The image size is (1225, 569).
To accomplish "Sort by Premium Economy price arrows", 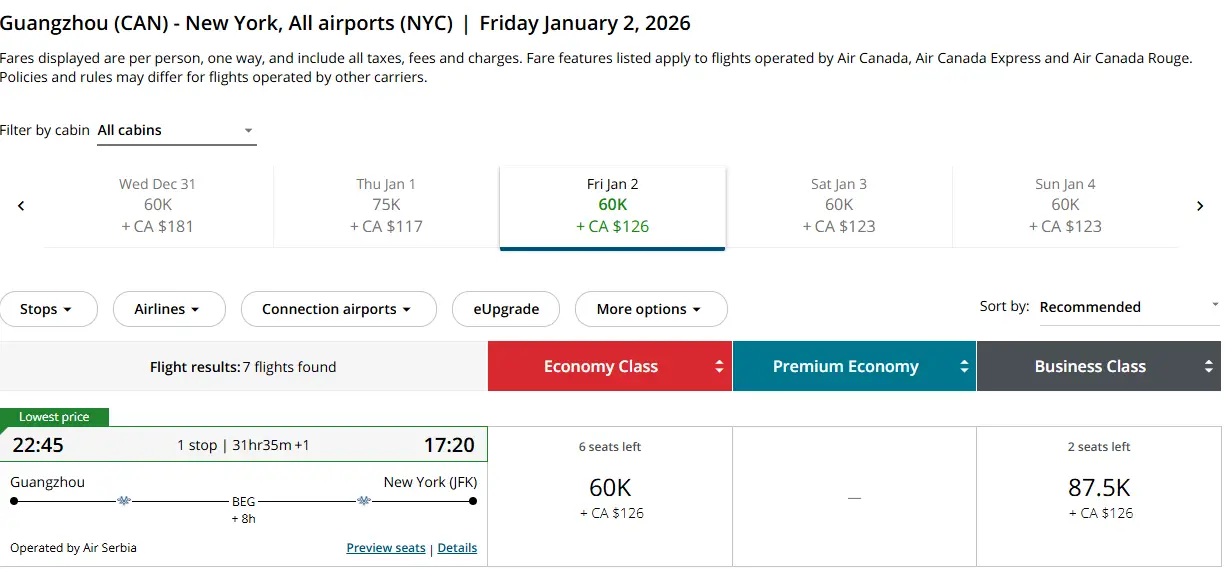I will click(x=964, y=367).
